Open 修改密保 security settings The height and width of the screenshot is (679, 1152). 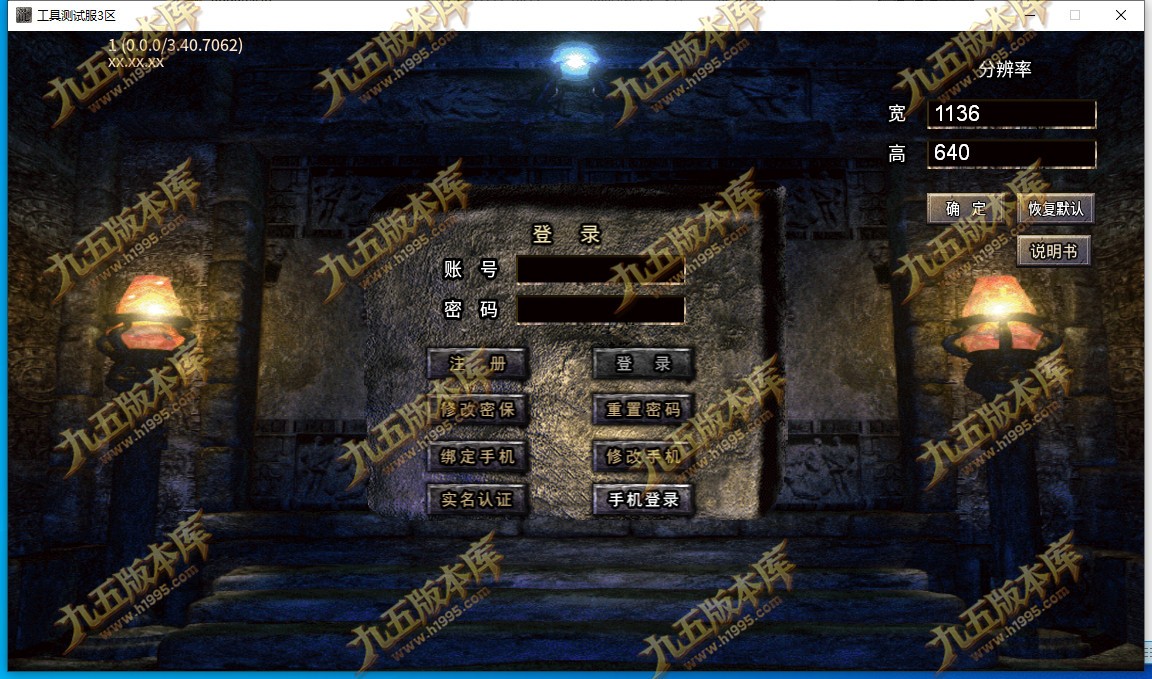coord(477,409)
